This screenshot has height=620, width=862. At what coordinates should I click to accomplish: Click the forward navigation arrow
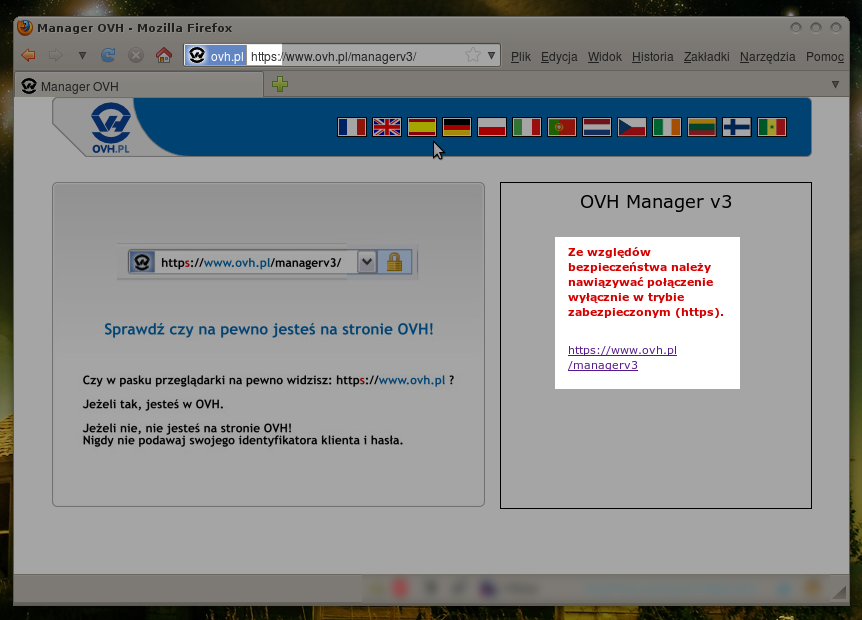56,56
